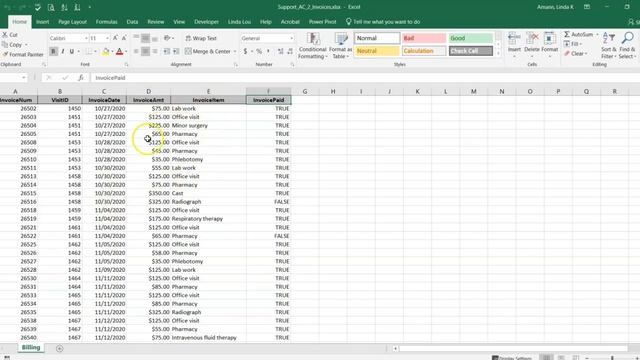Click Merge & Center button
The height and width of the screenshot is (360, 640).
[208, 51]
